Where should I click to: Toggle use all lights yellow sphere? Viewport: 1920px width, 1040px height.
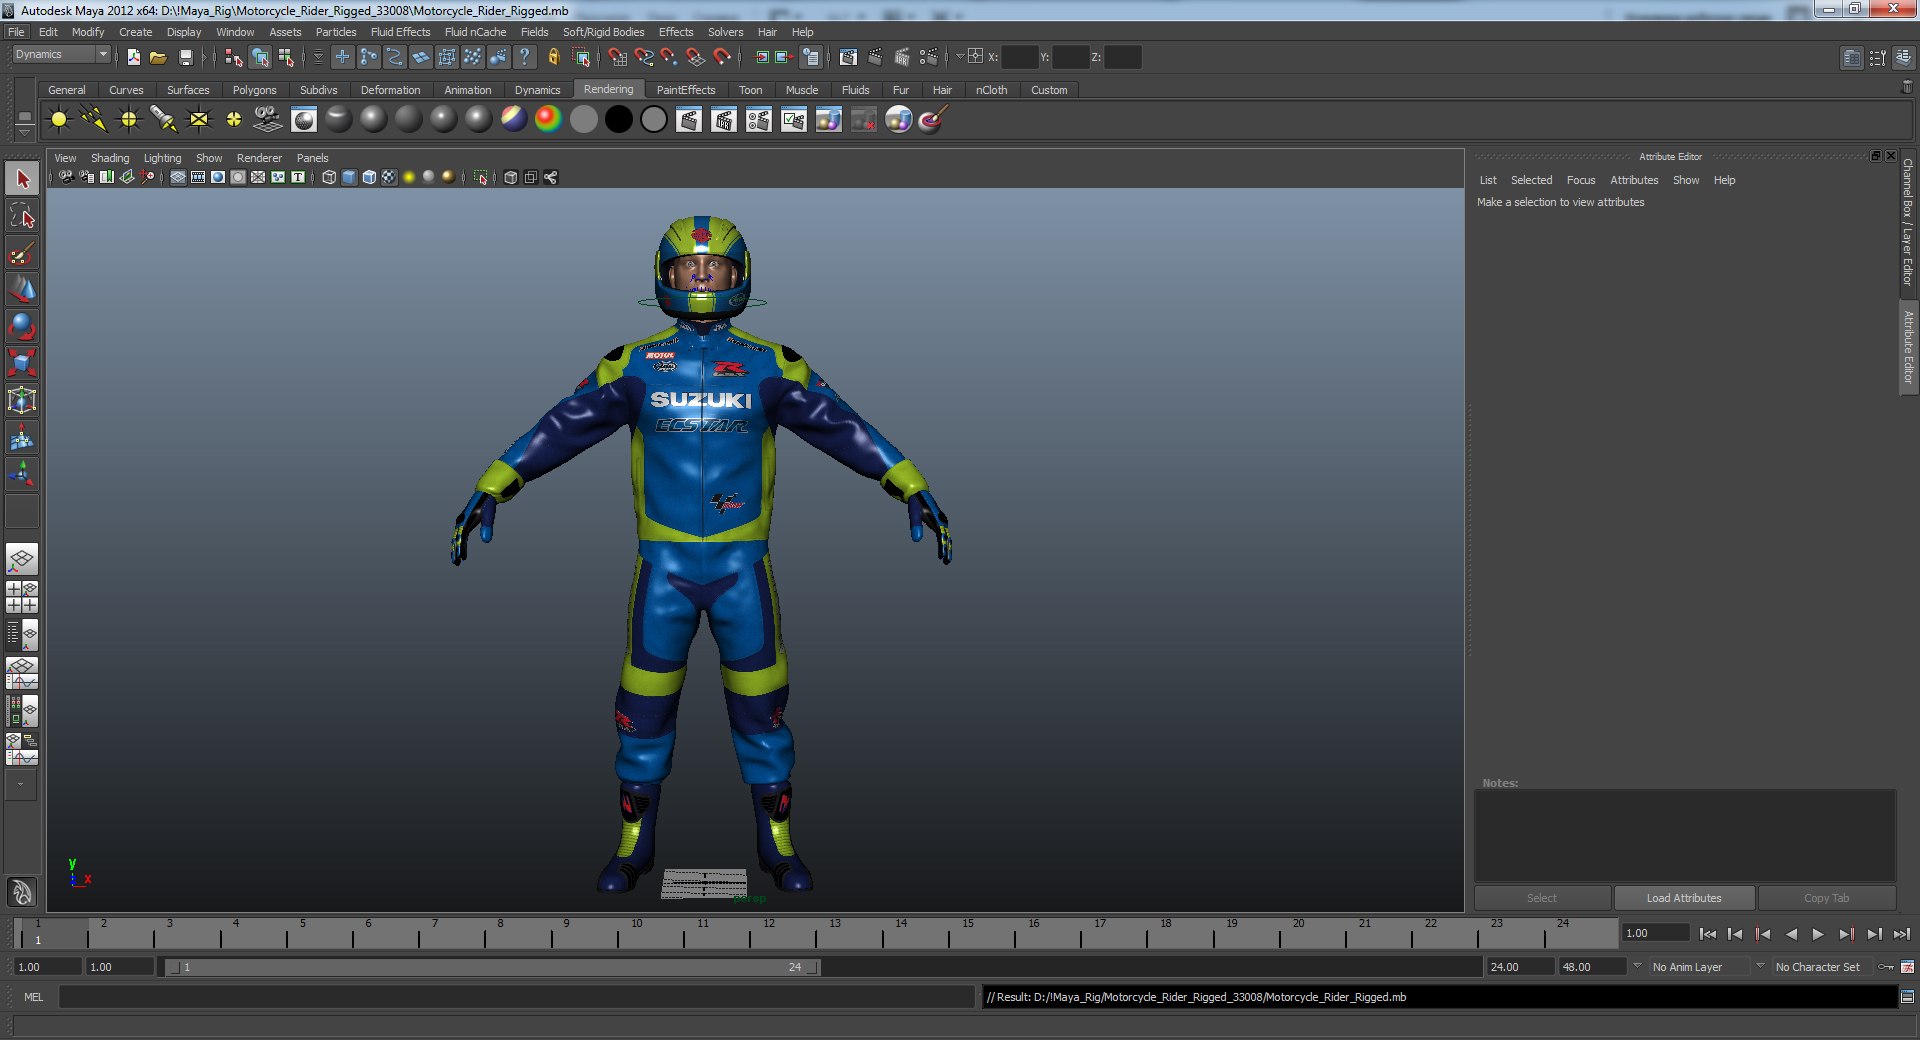(x=409, y=177)
